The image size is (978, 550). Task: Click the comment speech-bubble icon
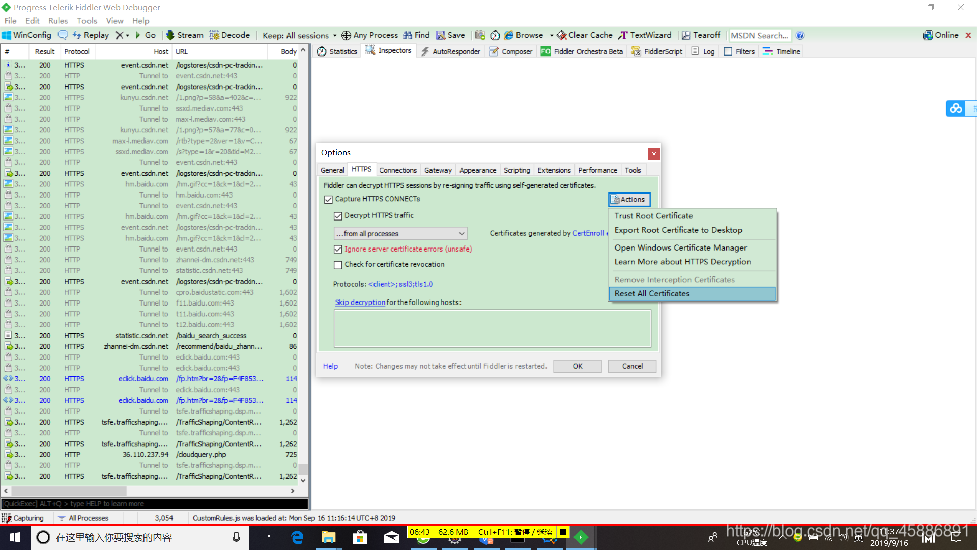(63, 36)
